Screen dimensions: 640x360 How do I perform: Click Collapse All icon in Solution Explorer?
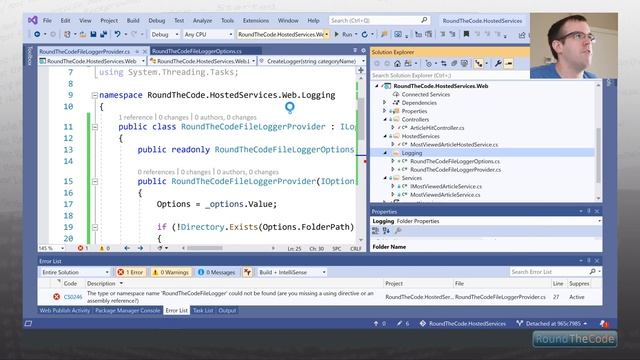pos(454,64)
